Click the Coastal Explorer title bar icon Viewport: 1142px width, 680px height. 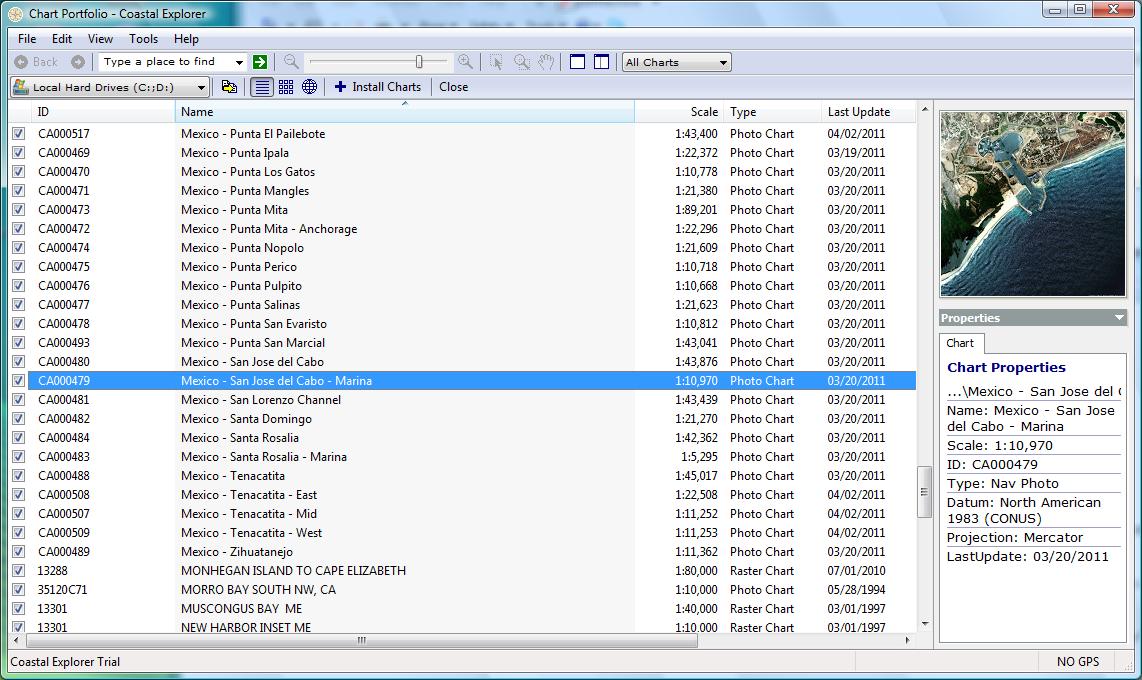tap(15, 14)
